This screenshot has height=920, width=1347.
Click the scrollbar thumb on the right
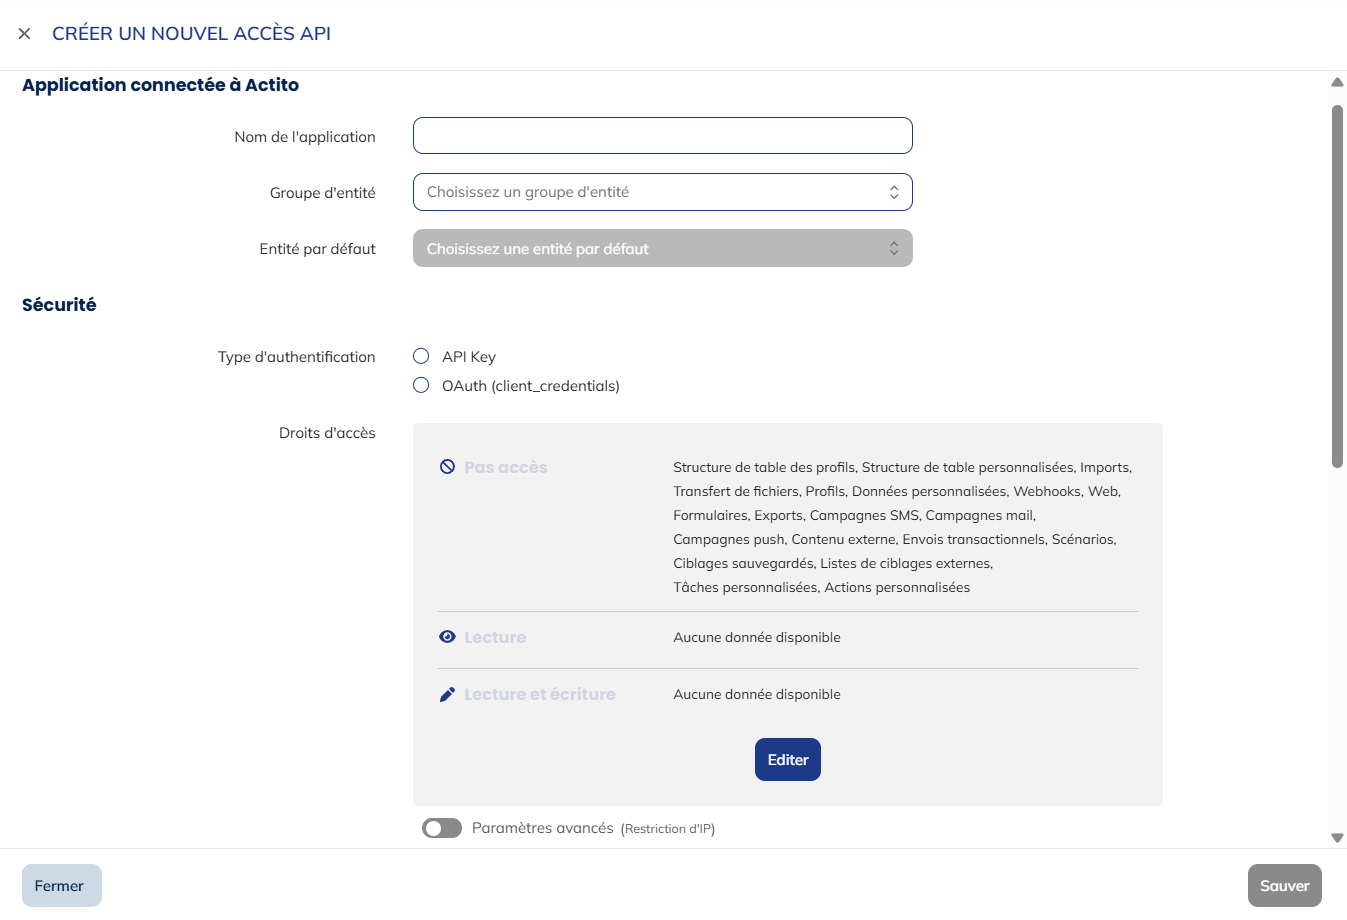(x=1336, y=280)
